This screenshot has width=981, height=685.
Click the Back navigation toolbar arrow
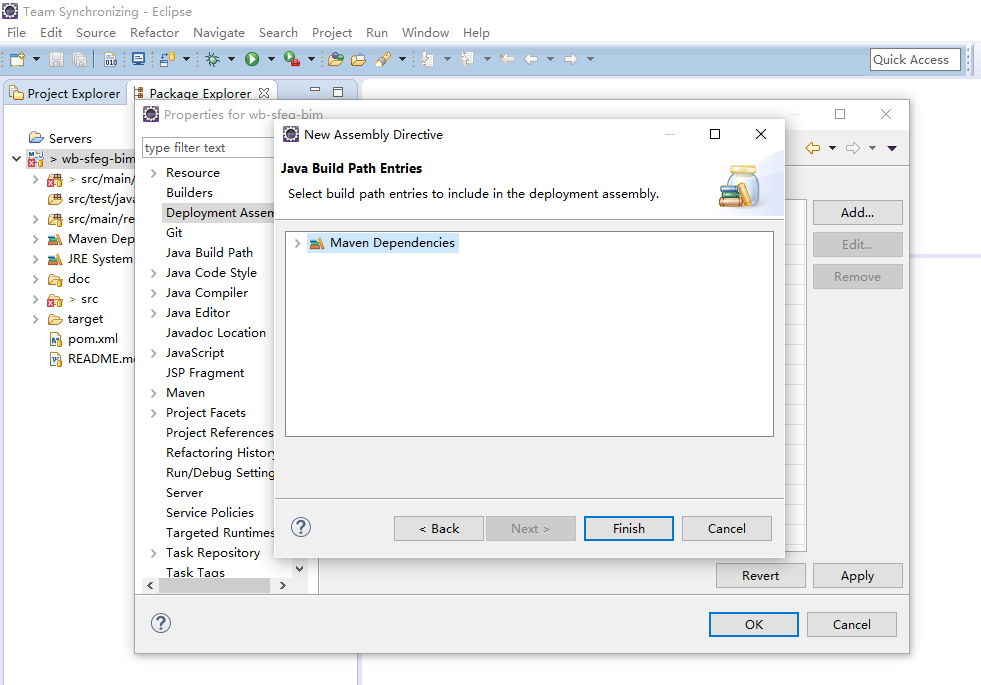point(531,59)
